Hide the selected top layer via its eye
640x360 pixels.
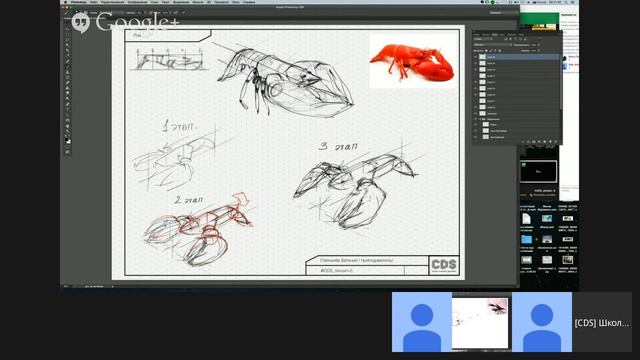476,57
